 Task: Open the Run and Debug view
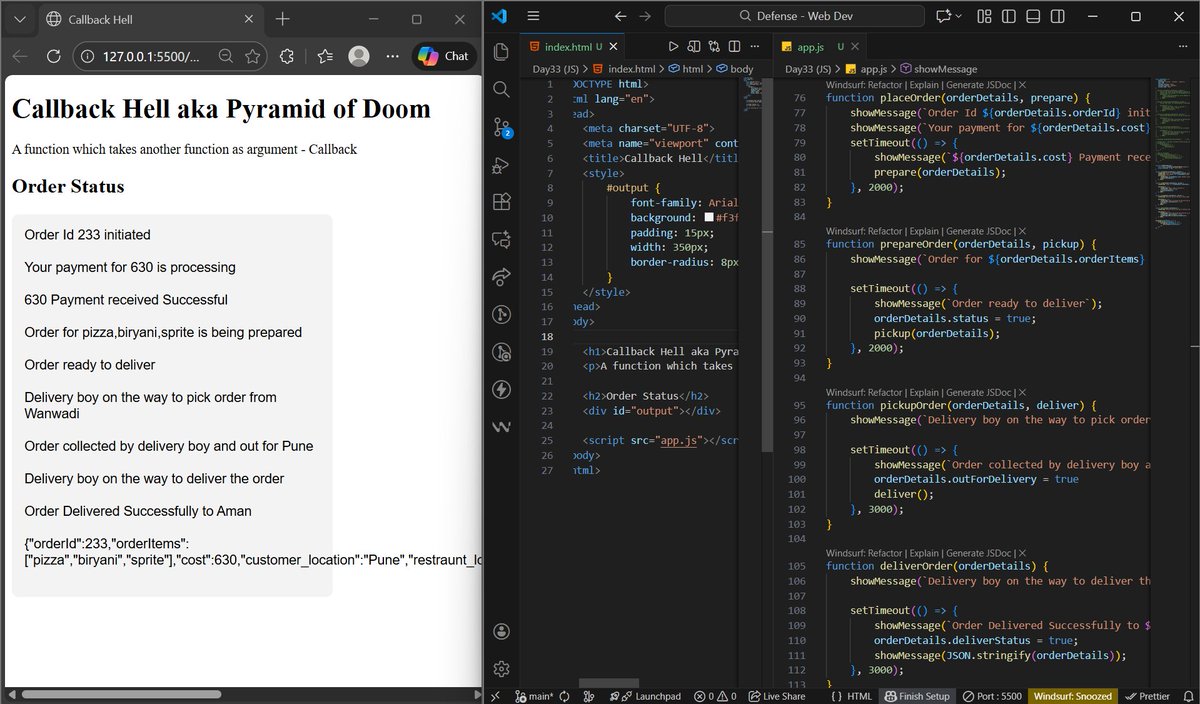pos(501,165)
